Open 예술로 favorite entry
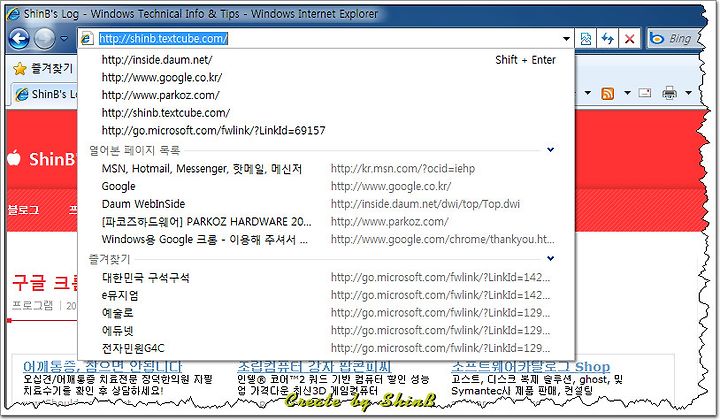 [x=326, y=313]
